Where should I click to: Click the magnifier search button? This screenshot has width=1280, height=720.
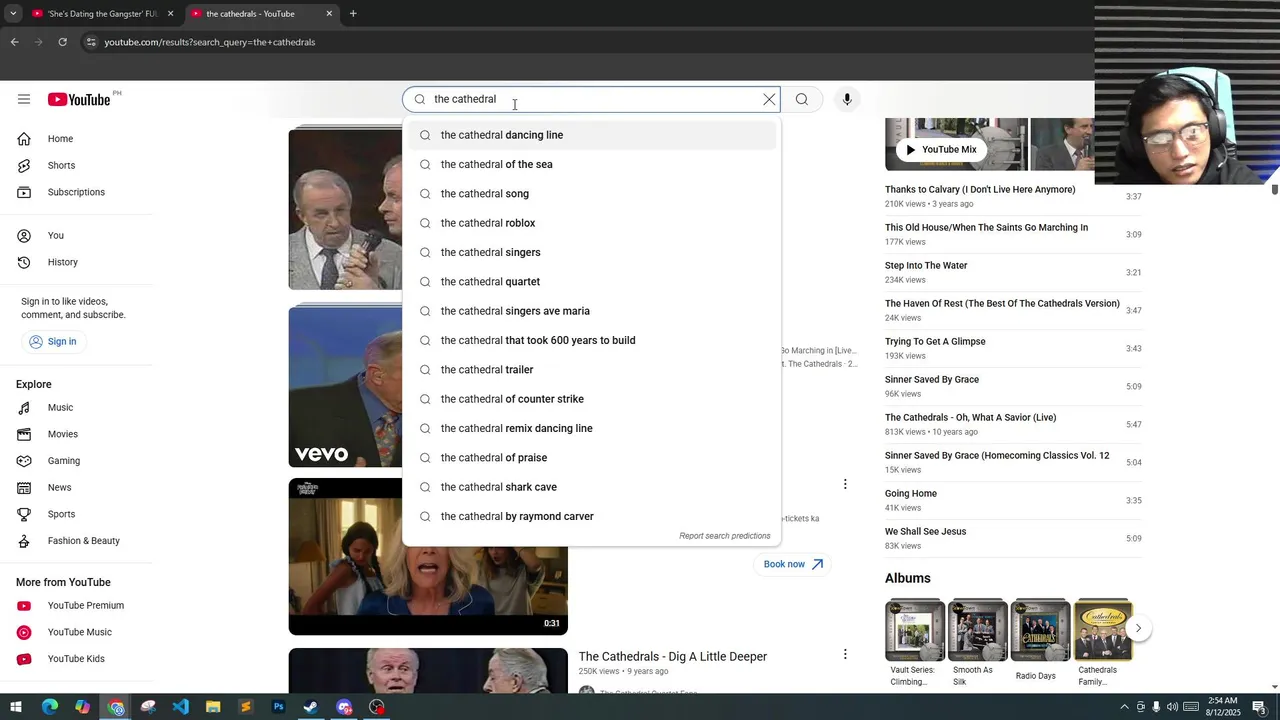[801, 99]
